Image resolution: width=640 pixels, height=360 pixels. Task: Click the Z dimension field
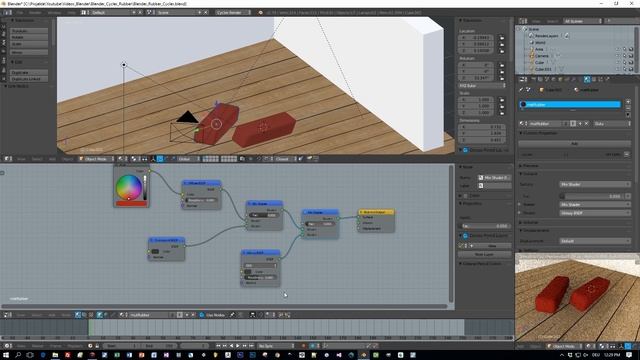(482, 140)
